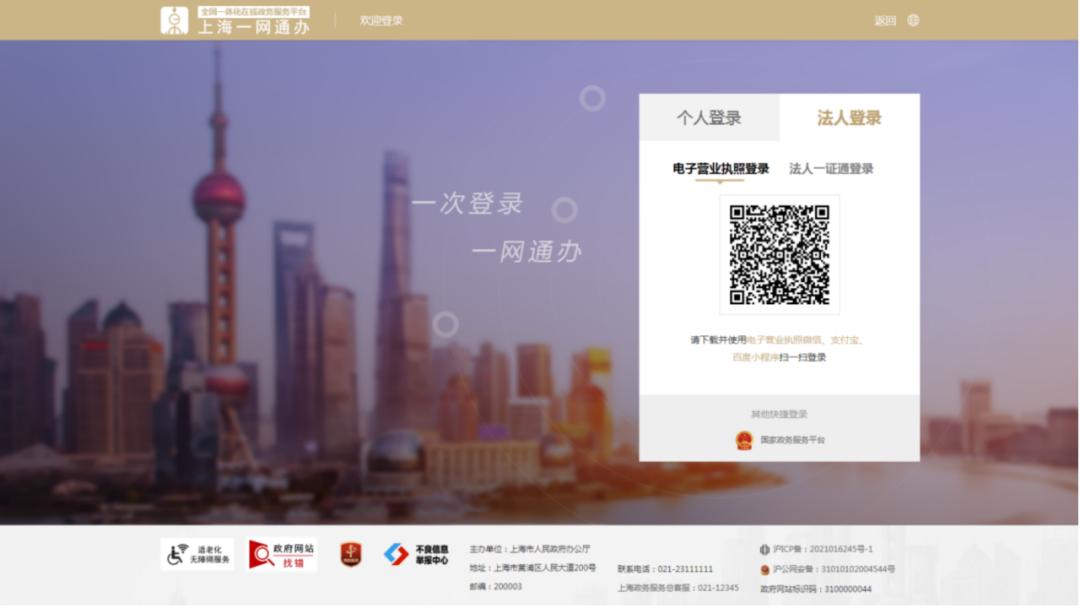Switch to the 个人登录 tab
This screenshot has height=608, width=1080.
[709, 118]
